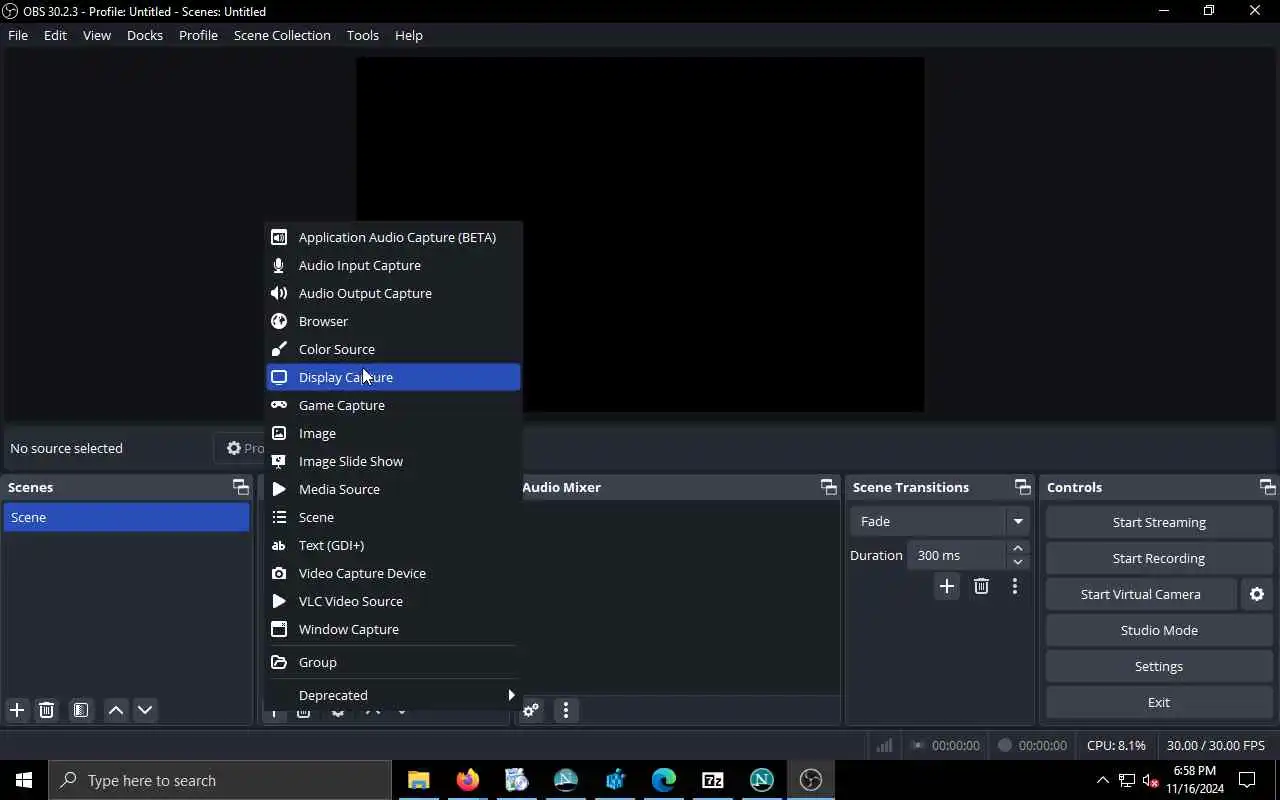Image resolution: width=1280 pixels, height=800 pixels.
Task: Open the File menu
Action: pyautogui.click(x=18, y=35)
